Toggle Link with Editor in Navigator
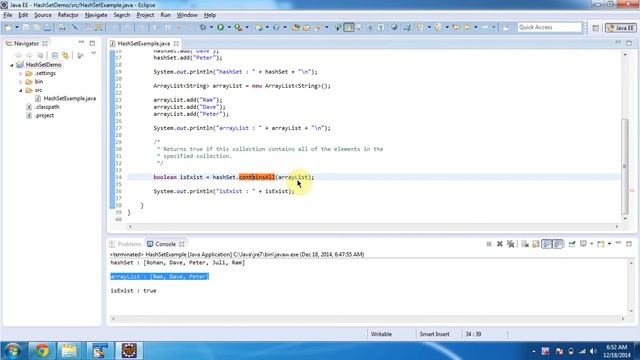This screenshot has height=360, width=640. pos(65,55)
